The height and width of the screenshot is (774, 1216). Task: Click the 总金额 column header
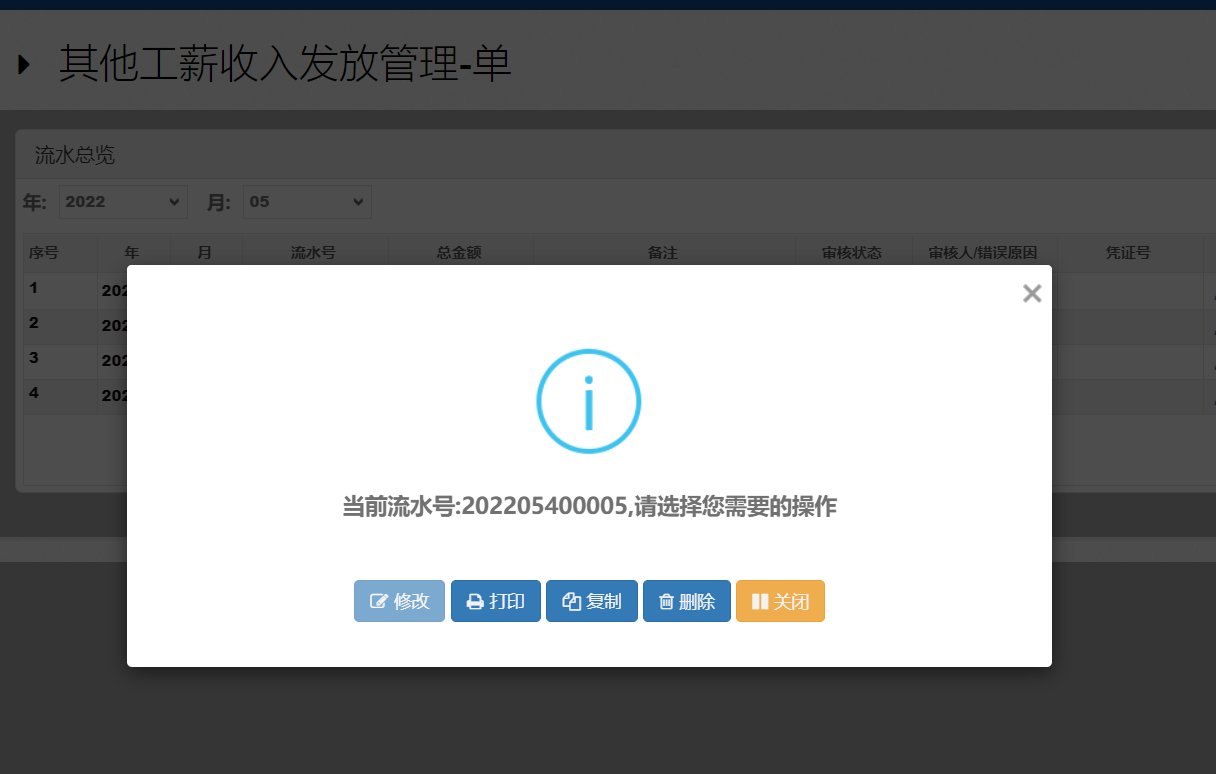pyautogui.click(x=459, y=253)
